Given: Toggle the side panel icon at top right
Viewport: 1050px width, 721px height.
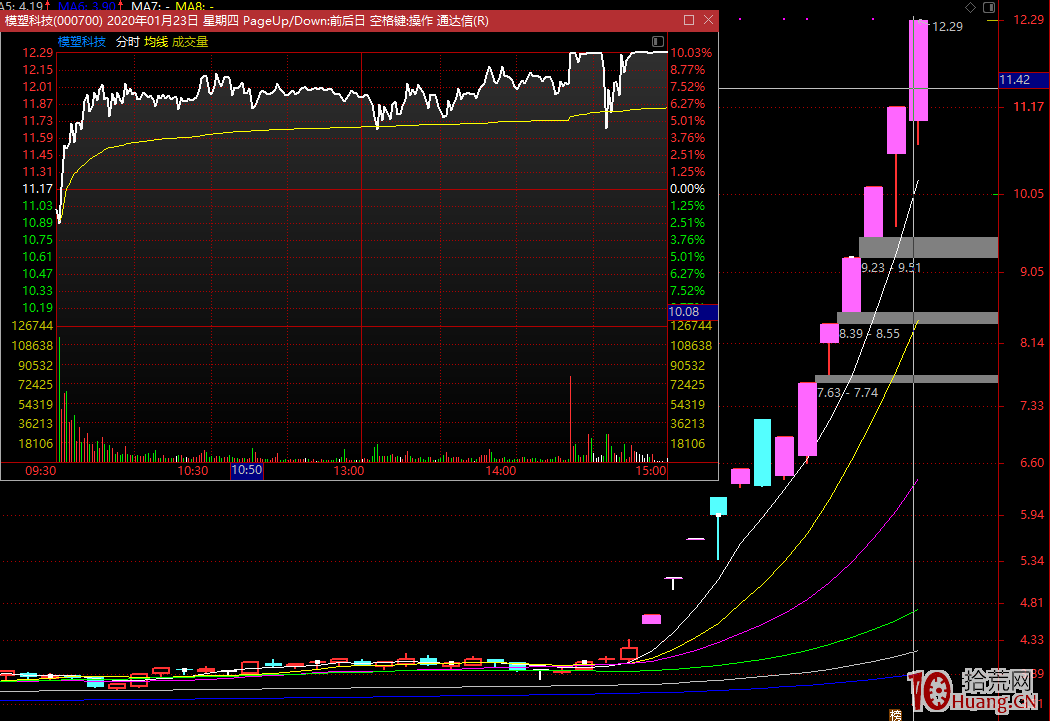Looking at the screenshot, I should (x=989, y=7).
